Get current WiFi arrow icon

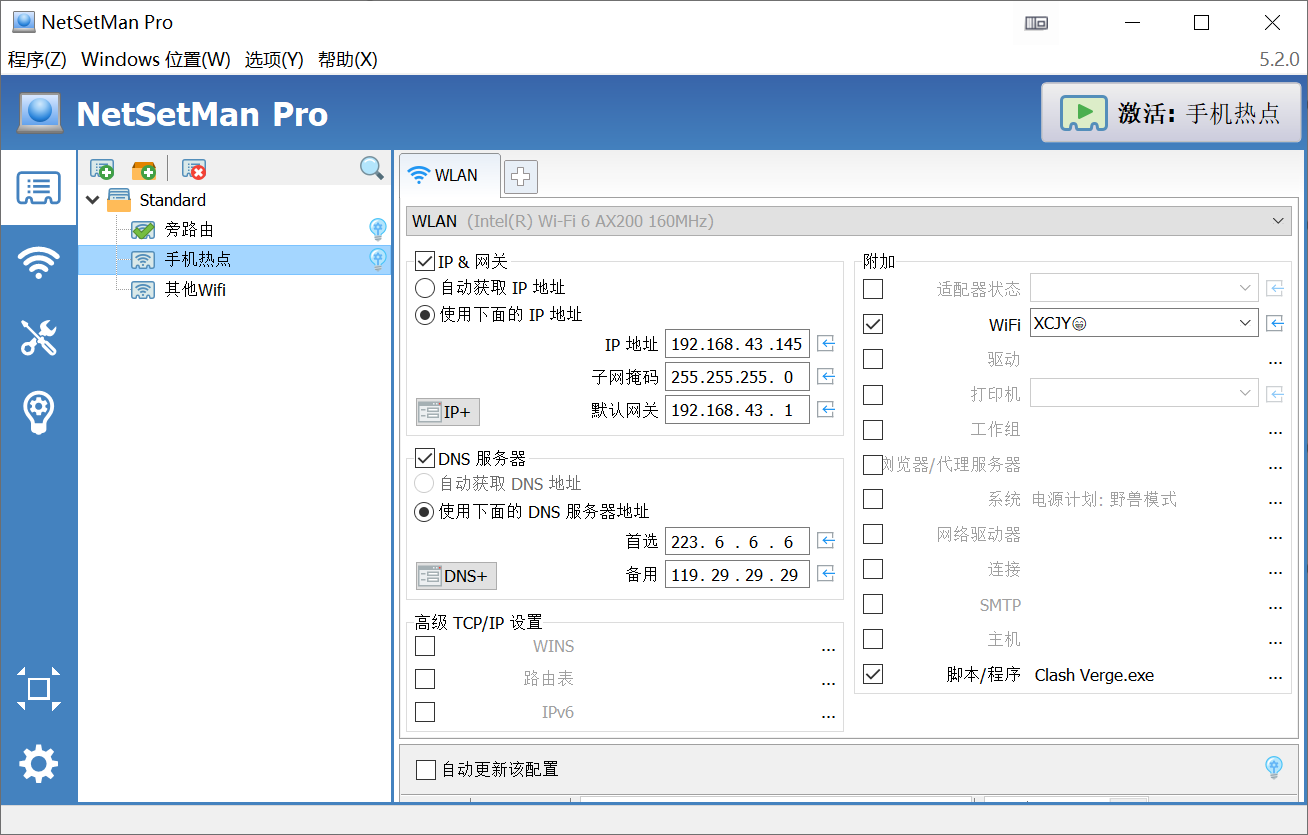point(1274,323)
